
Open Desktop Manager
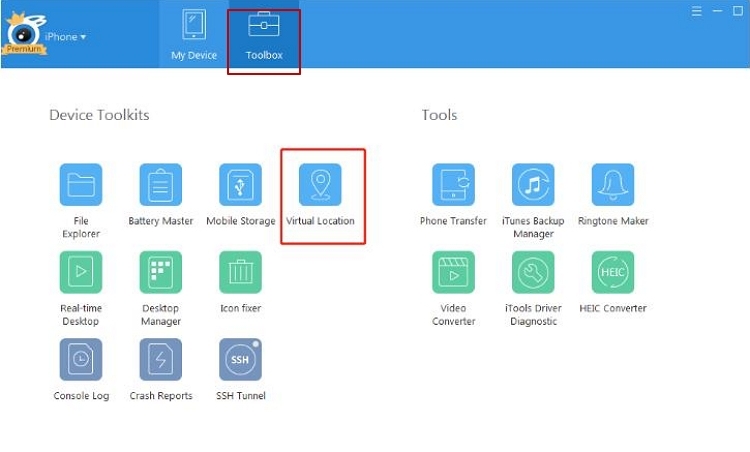point(161,272)
